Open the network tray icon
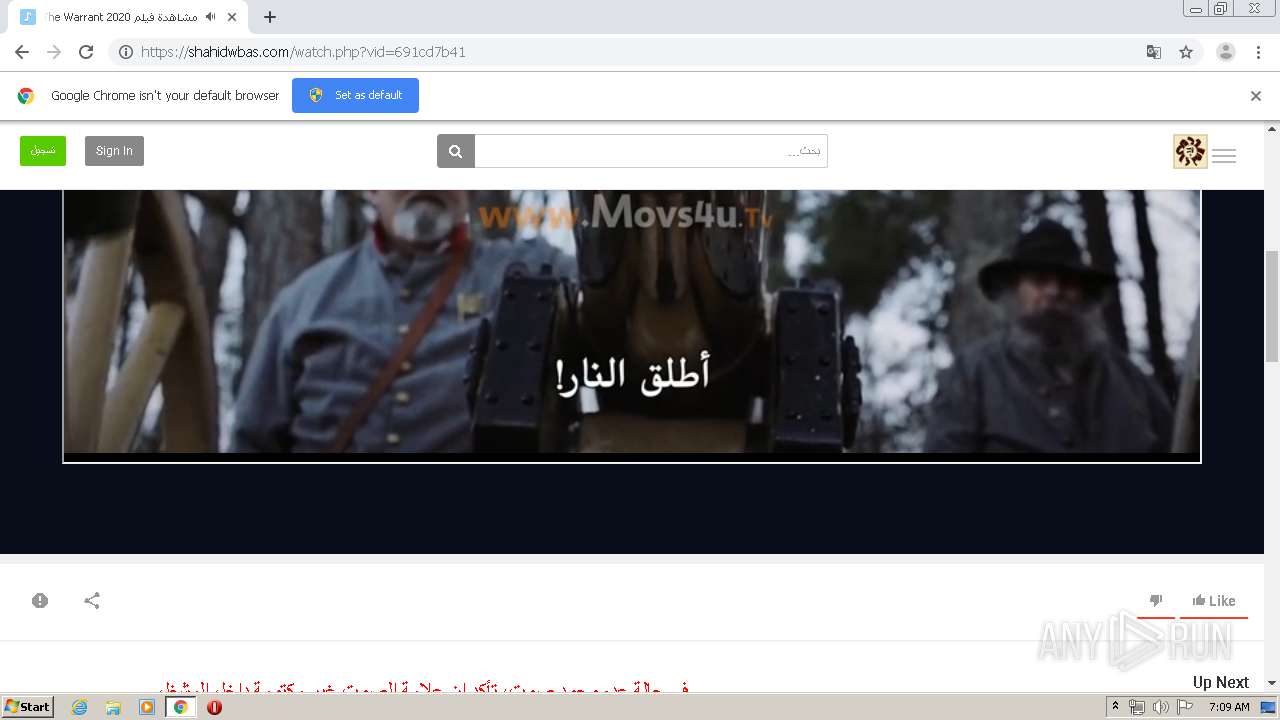Image resolution: width=1280 pixels, height=720 pixels. click(1137, 707)
